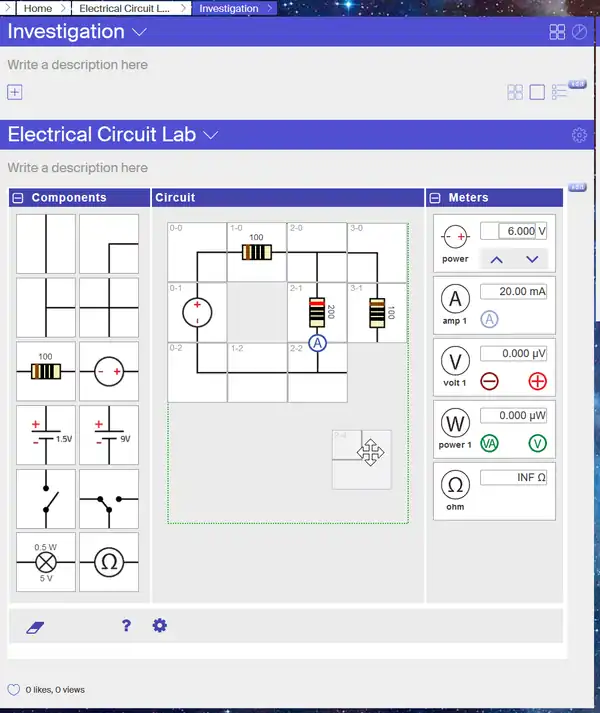Collapse the Meters panel
Screen dimensions: 600x713
click(436, 198)
